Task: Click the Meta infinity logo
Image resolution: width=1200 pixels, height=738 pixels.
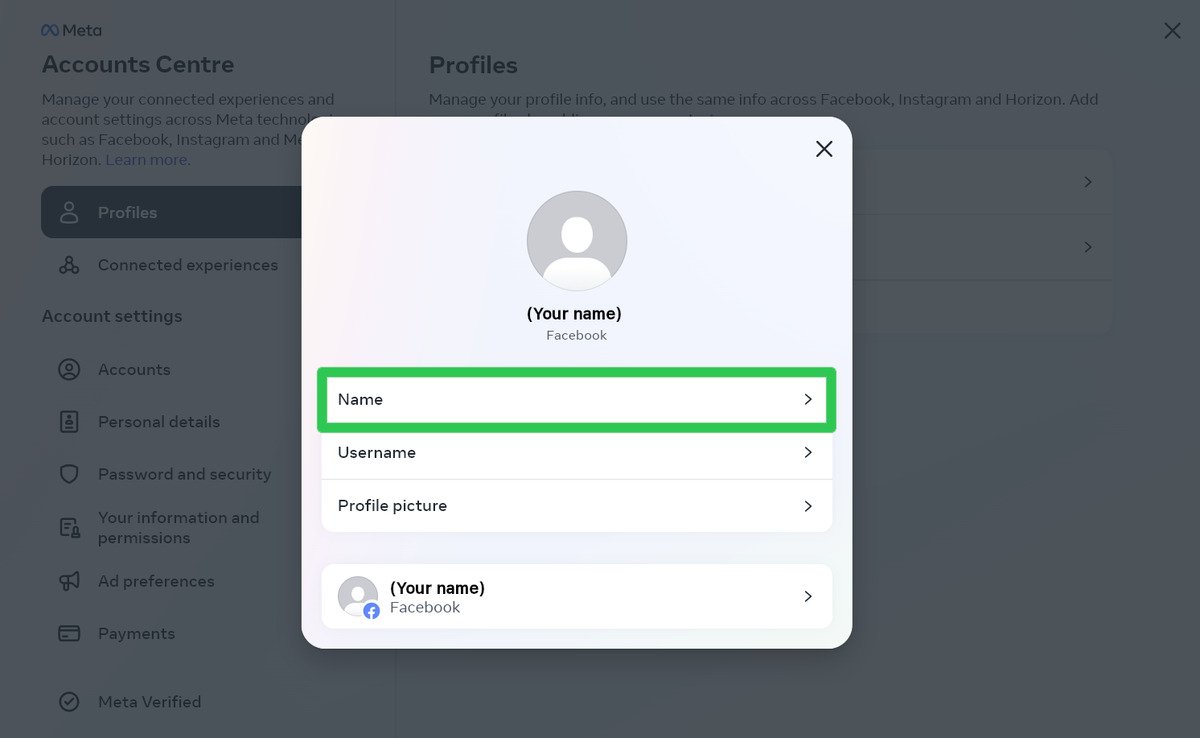Action: 51,30
